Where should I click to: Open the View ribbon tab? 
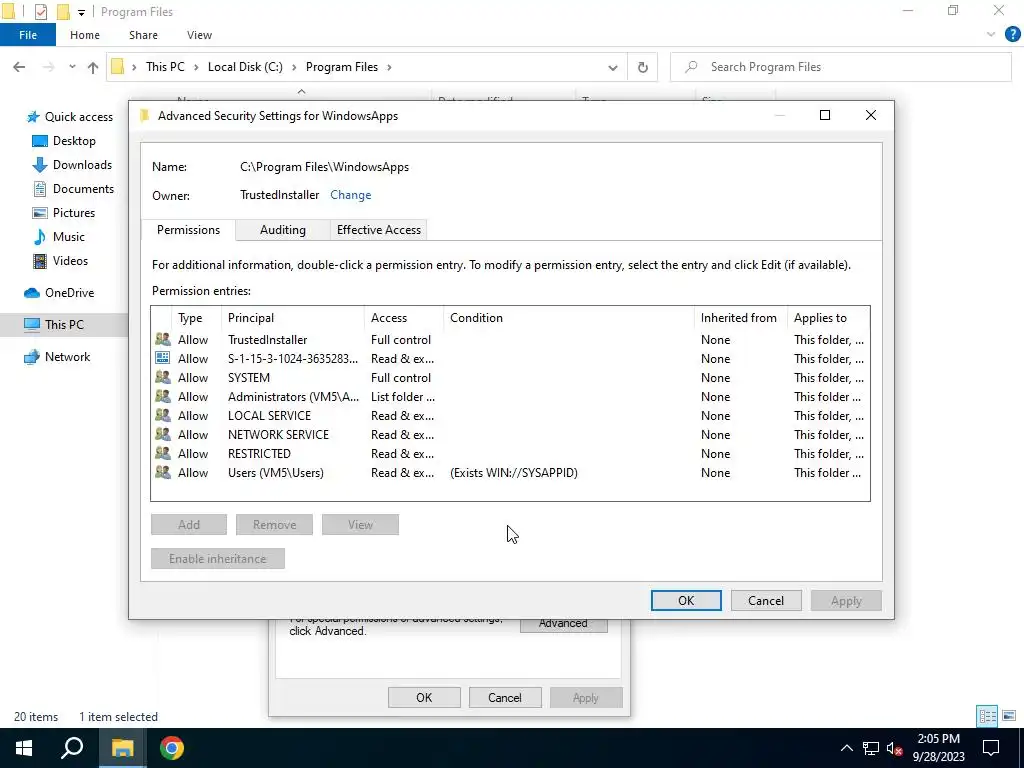coord(199,35)
